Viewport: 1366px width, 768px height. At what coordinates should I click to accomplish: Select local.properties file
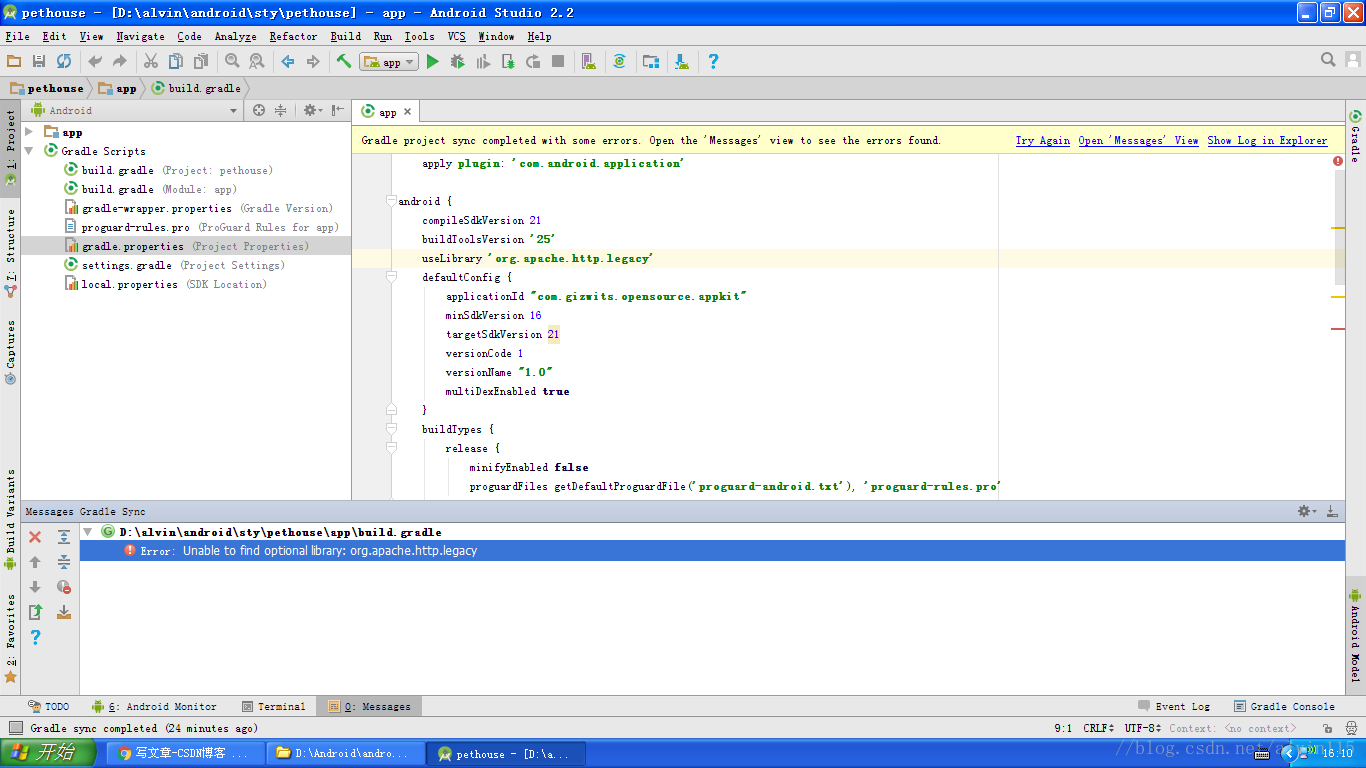(x=166, y=284)
